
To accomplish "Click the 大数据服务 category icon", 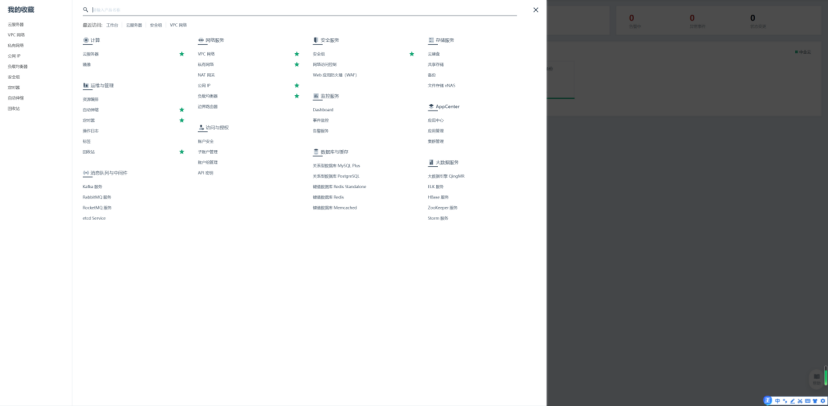I will pyautogui.click(x=431, y=163).
